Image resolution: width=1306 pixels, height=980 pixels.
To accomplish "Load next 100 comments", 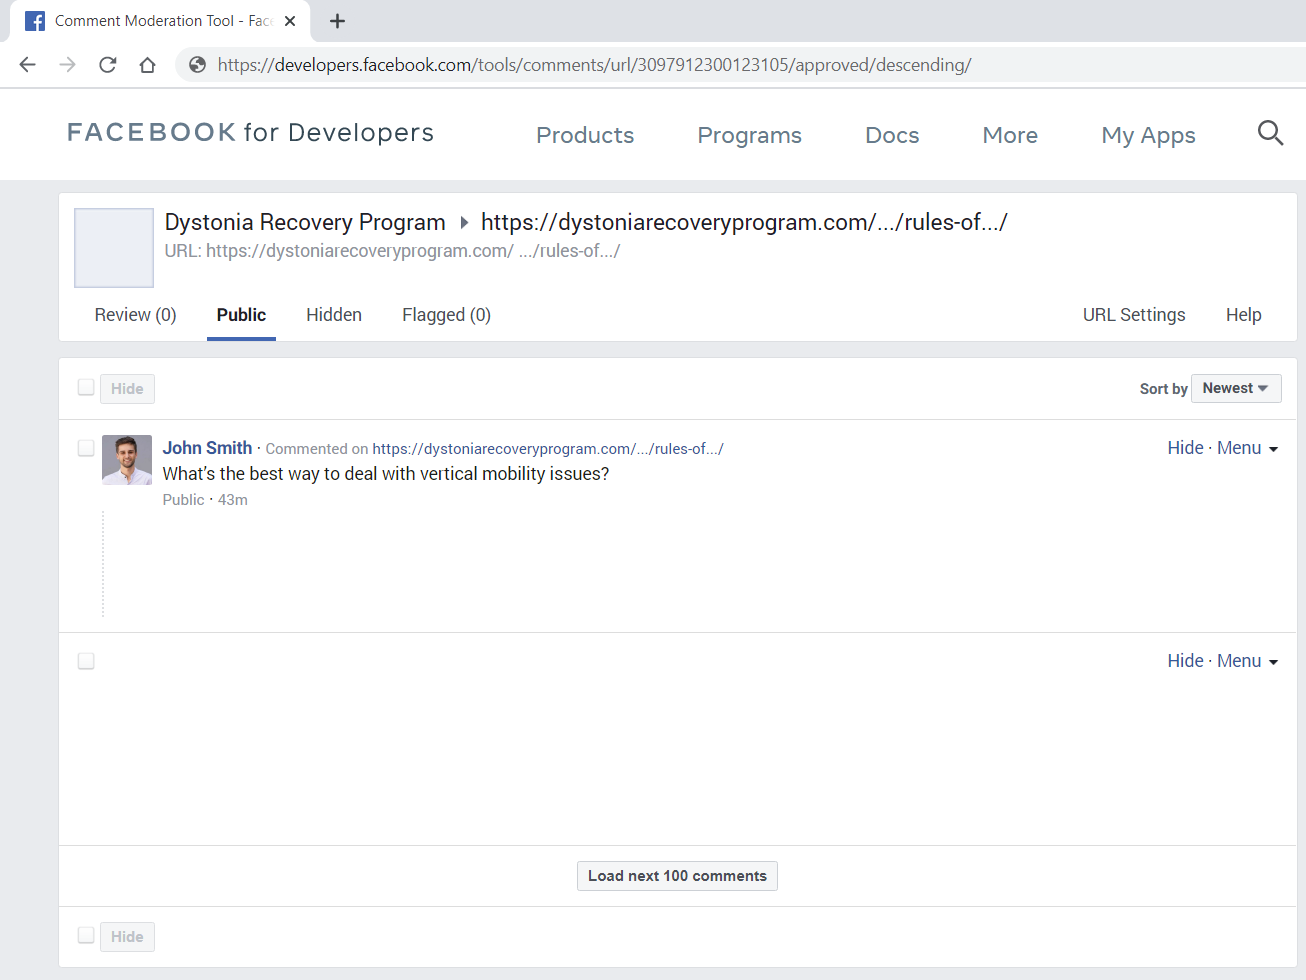I will tap(677, 876).
